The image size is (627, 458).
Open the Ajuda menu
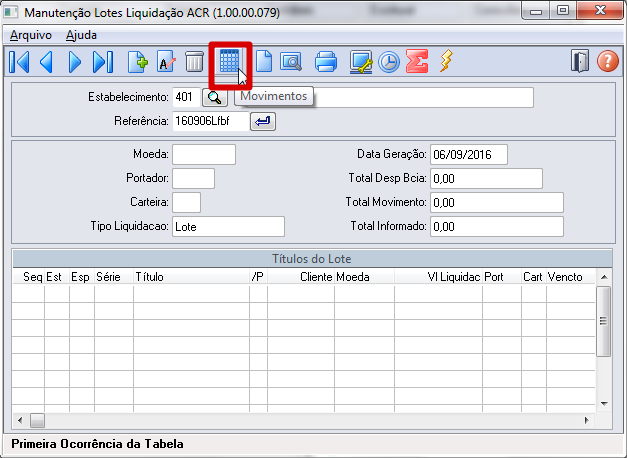click(81, 35)
